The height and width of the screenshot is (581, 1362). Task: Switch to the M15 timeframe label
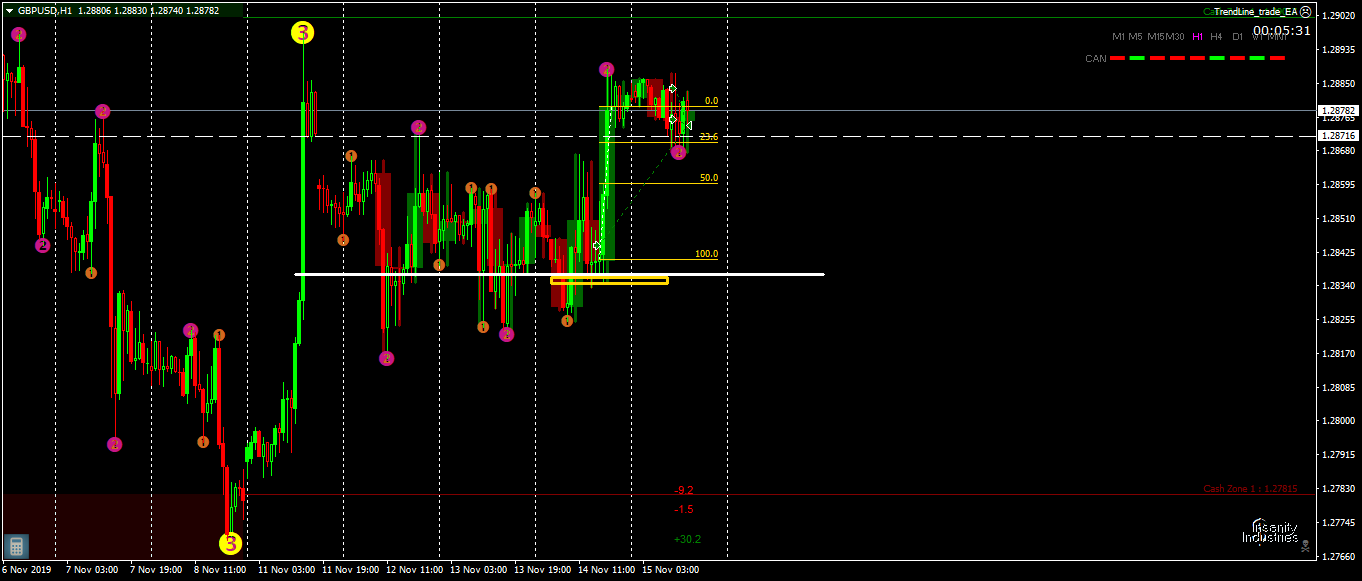click(x=1156, y=36)
